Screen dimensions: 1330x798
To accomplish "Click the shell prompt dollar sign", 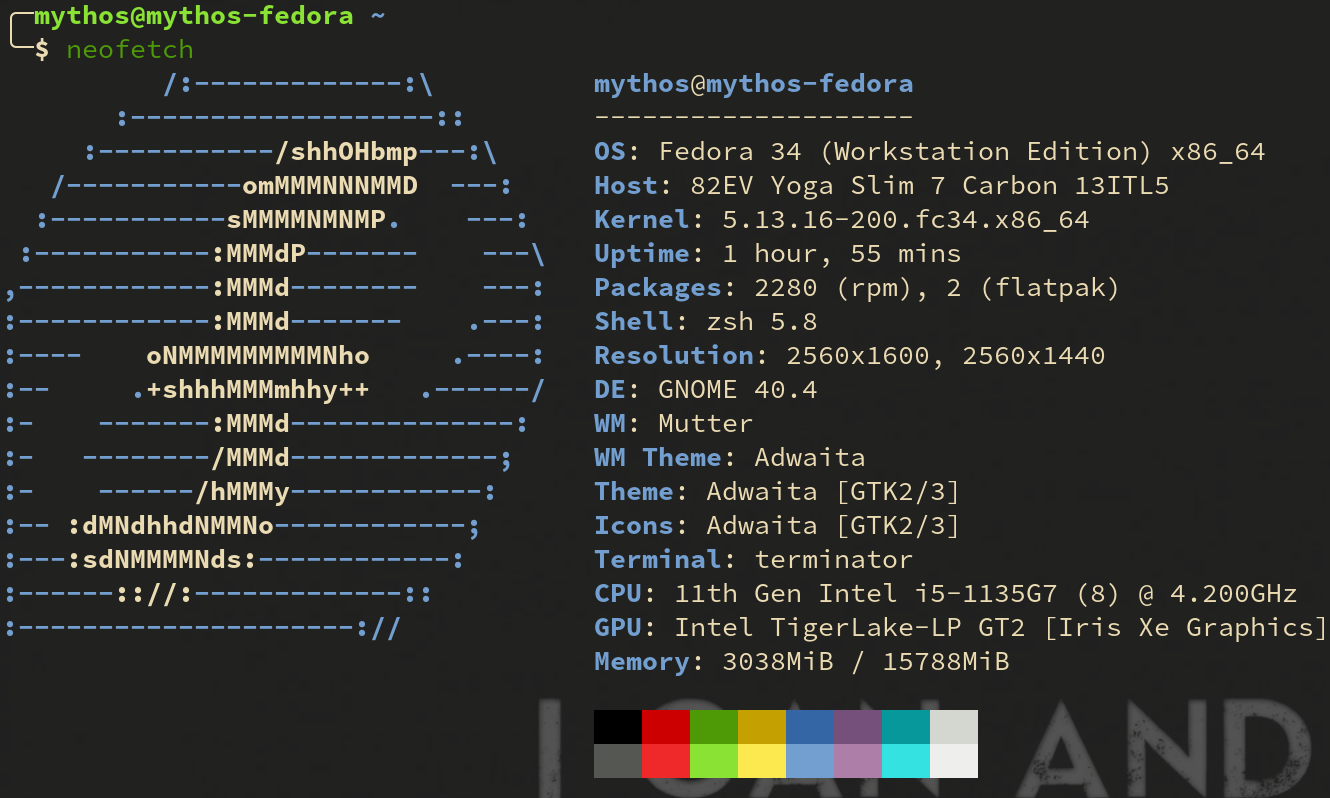I will click(41, 48).
